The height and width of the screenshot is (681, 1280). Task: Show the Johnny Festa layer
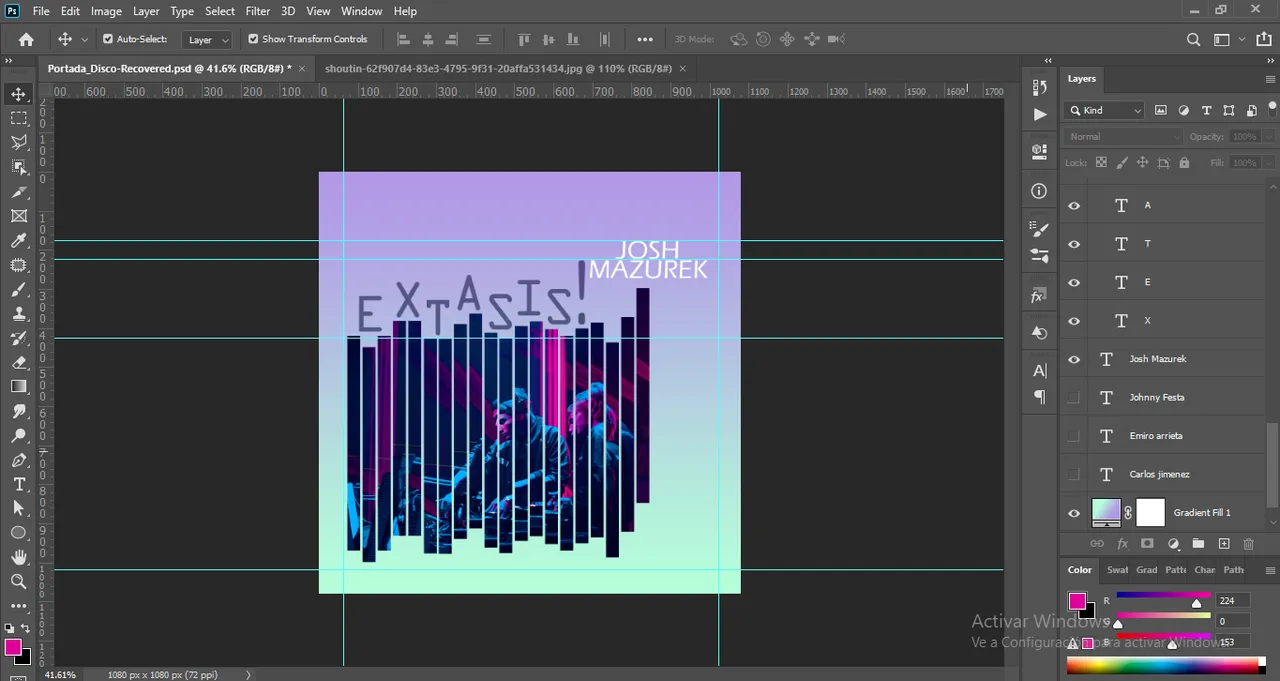(x=1074, y=398)
